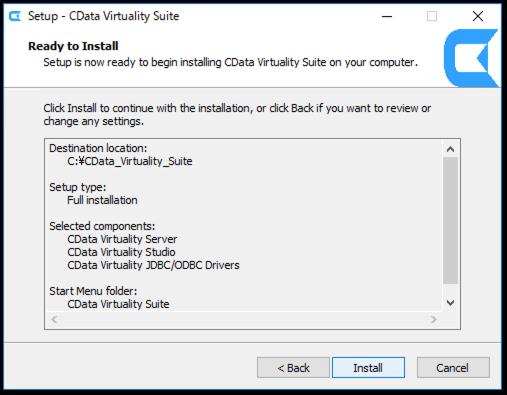Click the destination path C:¥CData_Virtuality_Suite
Viewport: 507px width, 395px height.
click(x=130, y=161)
